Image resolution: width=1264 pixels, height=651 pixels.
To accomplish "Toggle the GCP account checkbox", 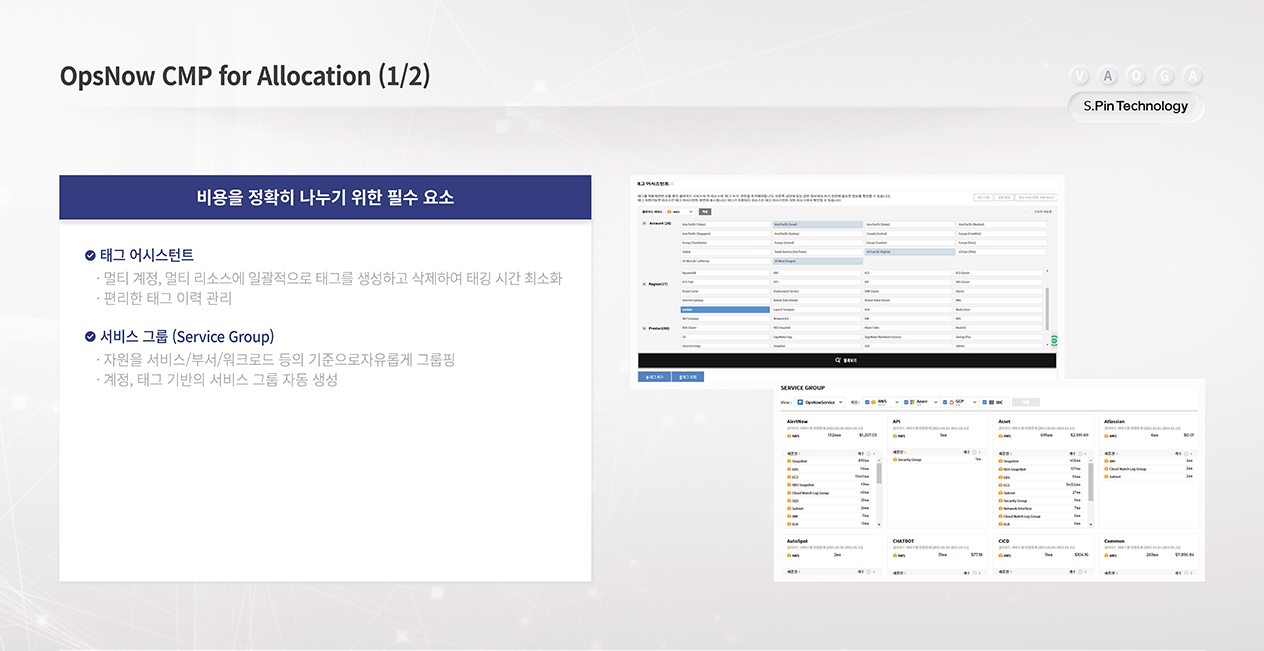I will point(947,402).
